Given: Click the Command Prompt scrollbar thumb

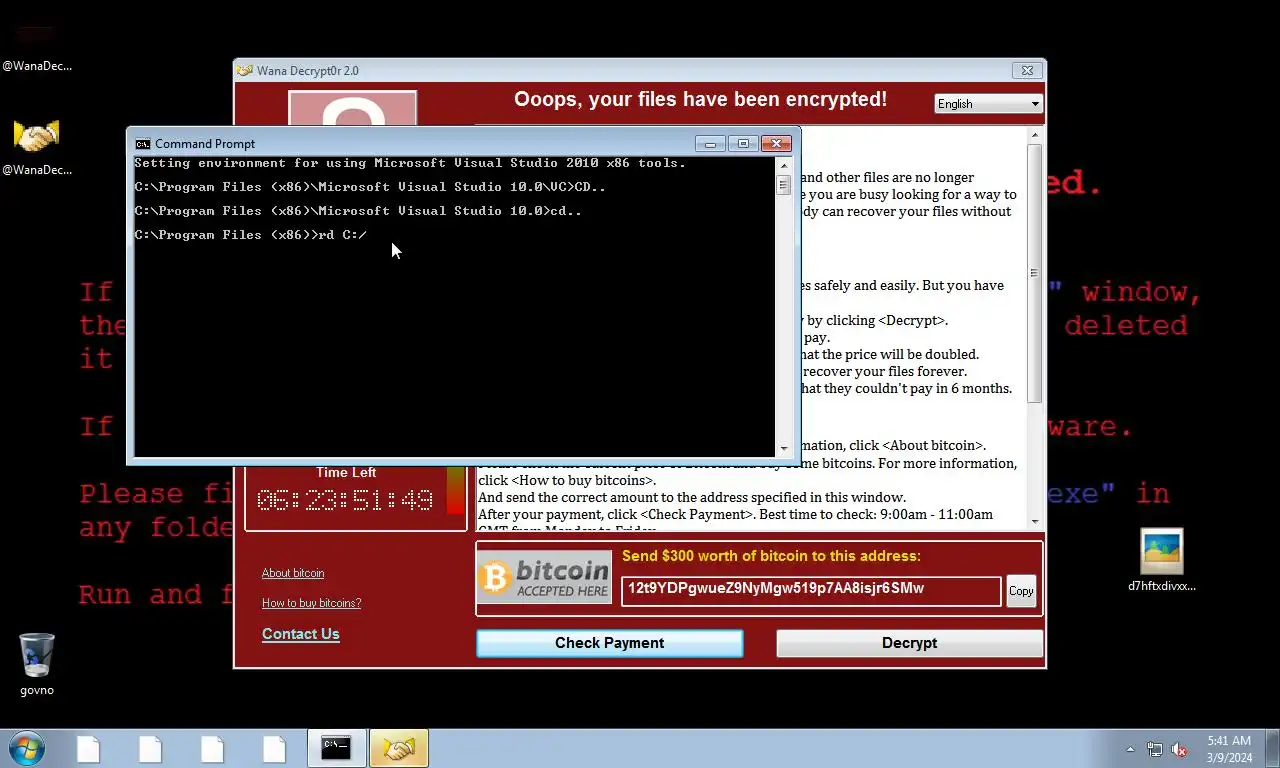Looking at the screenshot, I should point(784,185).
